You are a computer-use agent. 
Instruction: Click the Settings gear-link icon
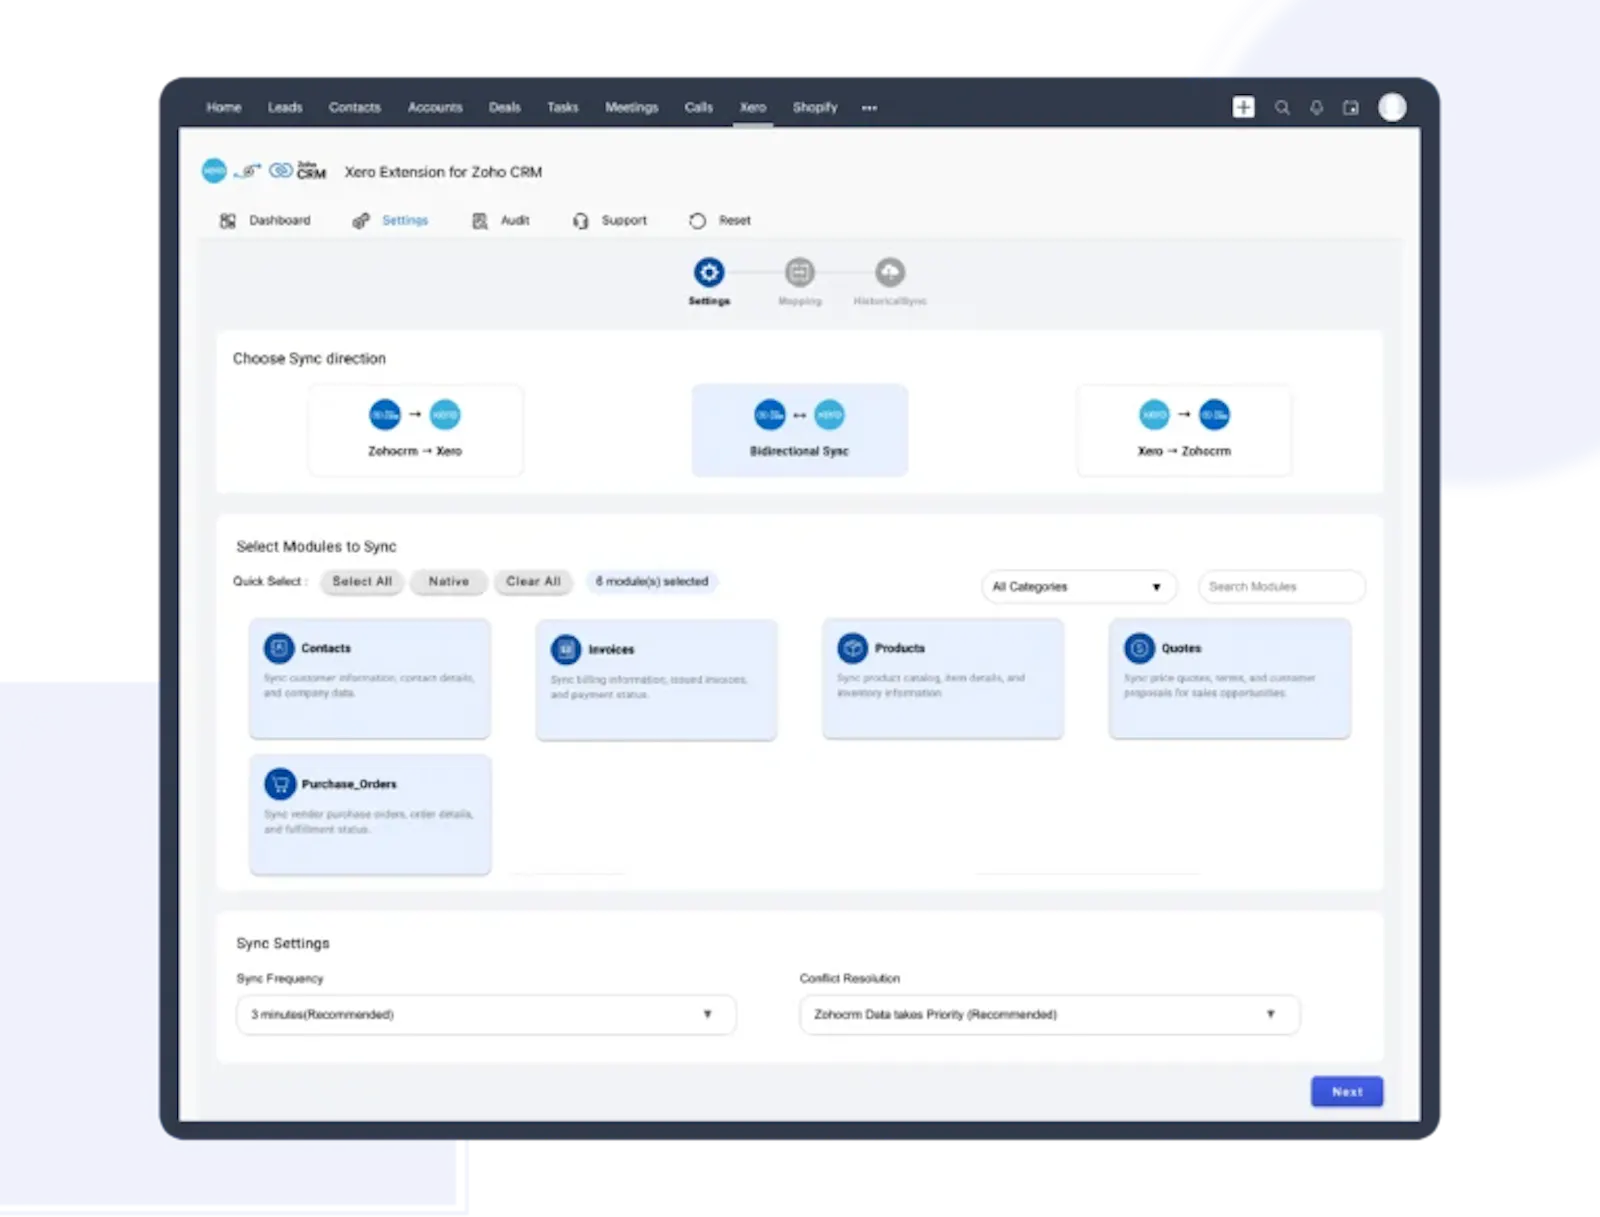361,220
